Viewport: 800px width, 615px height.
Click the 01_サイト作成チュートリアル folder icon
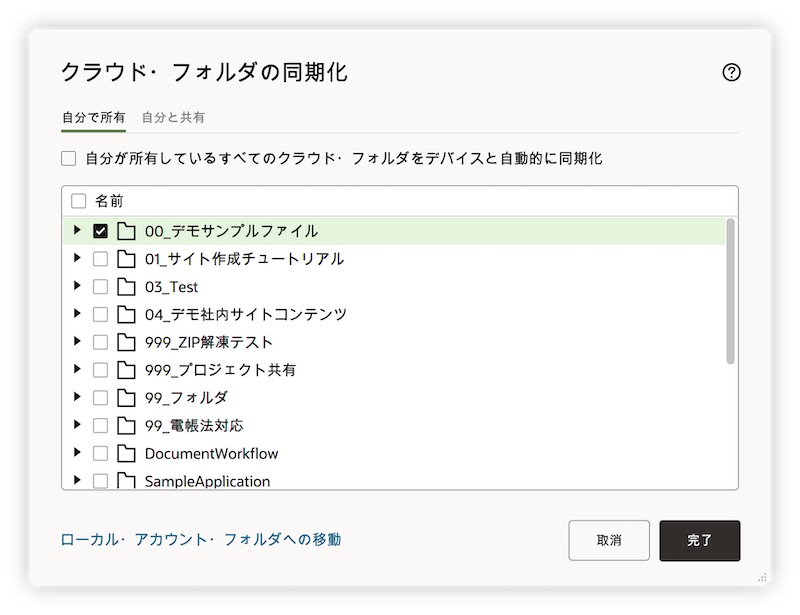point(126,259)
